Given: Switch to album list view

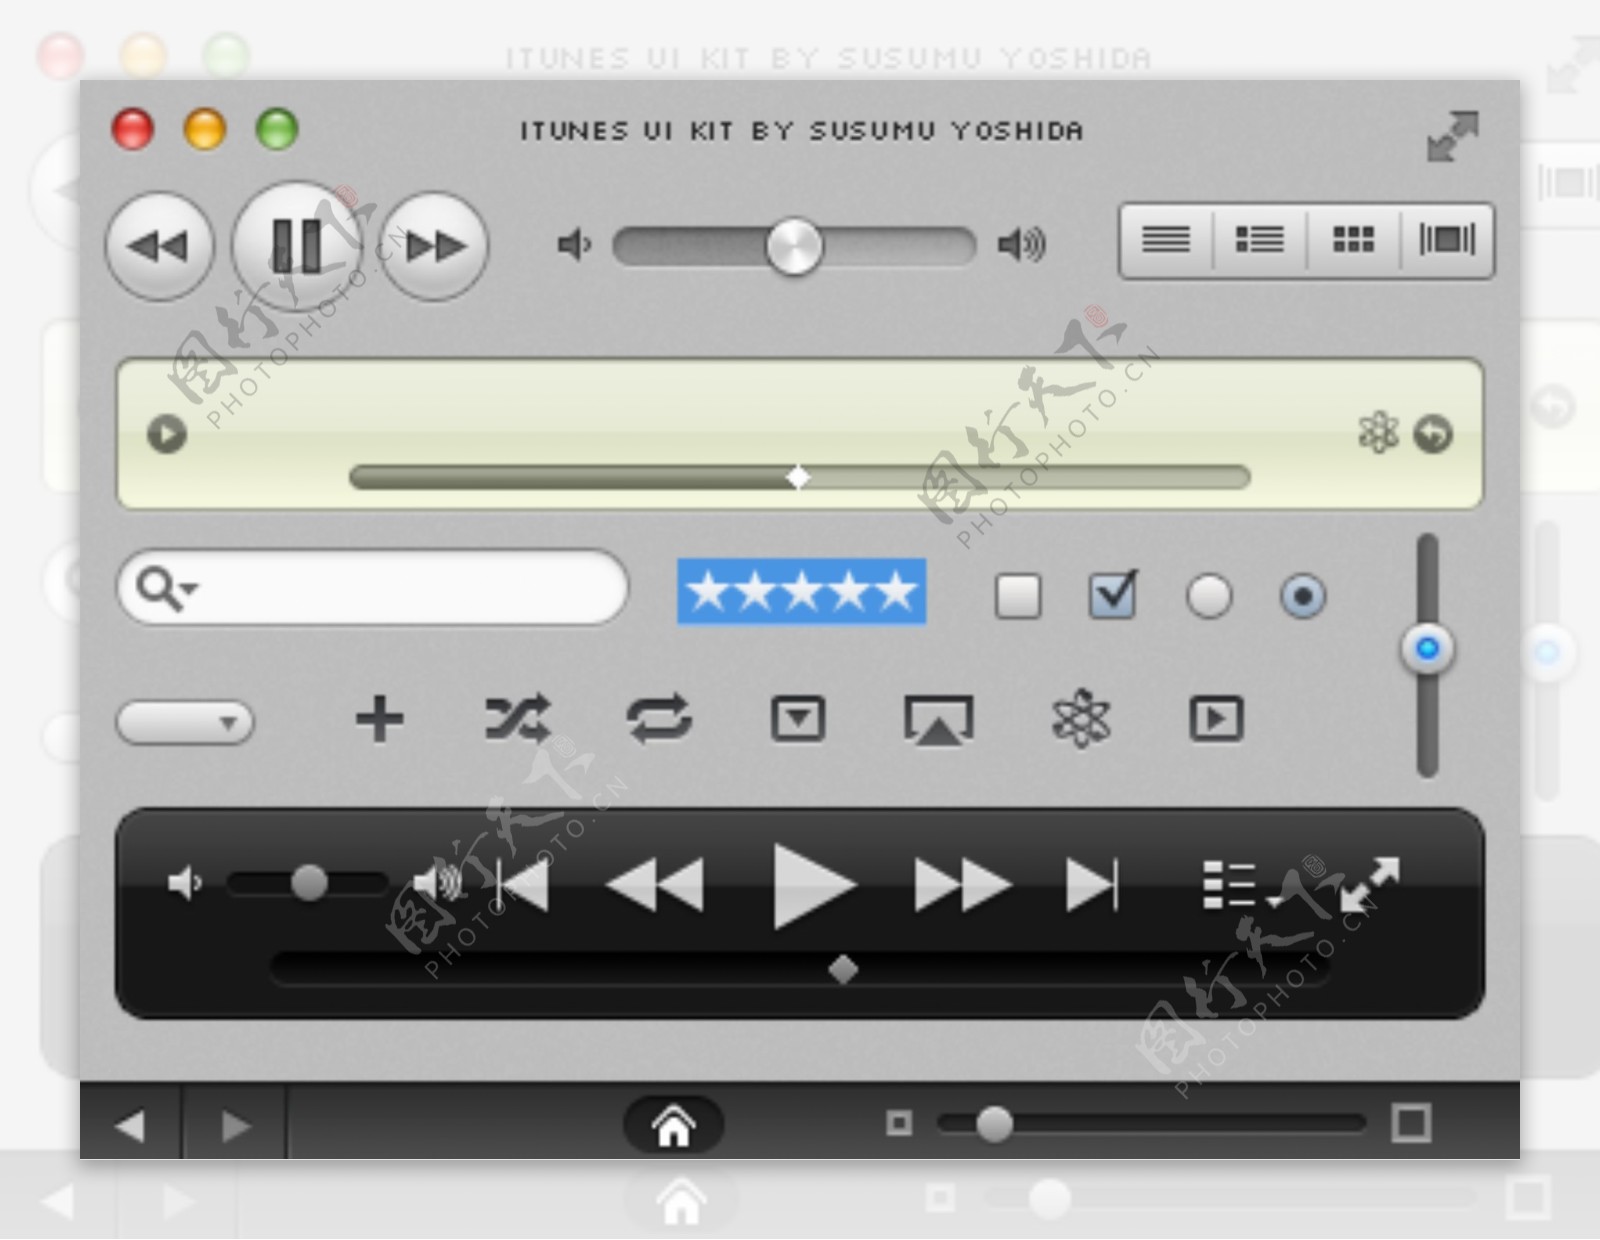Looking at the screenshot, I should tap(1259, 240).
